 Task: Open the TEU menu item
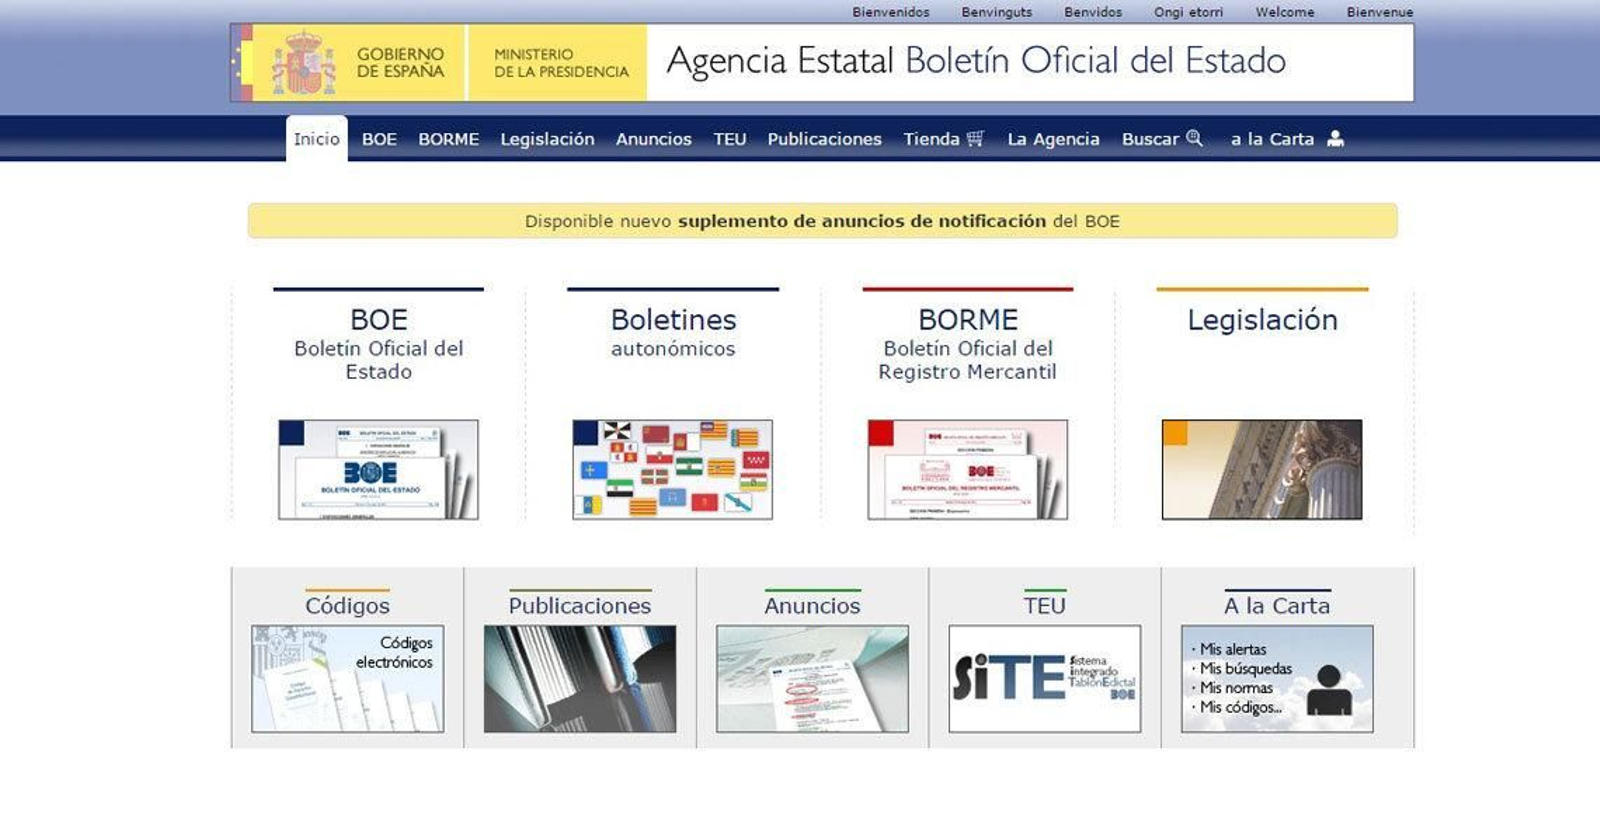point(730,139)
